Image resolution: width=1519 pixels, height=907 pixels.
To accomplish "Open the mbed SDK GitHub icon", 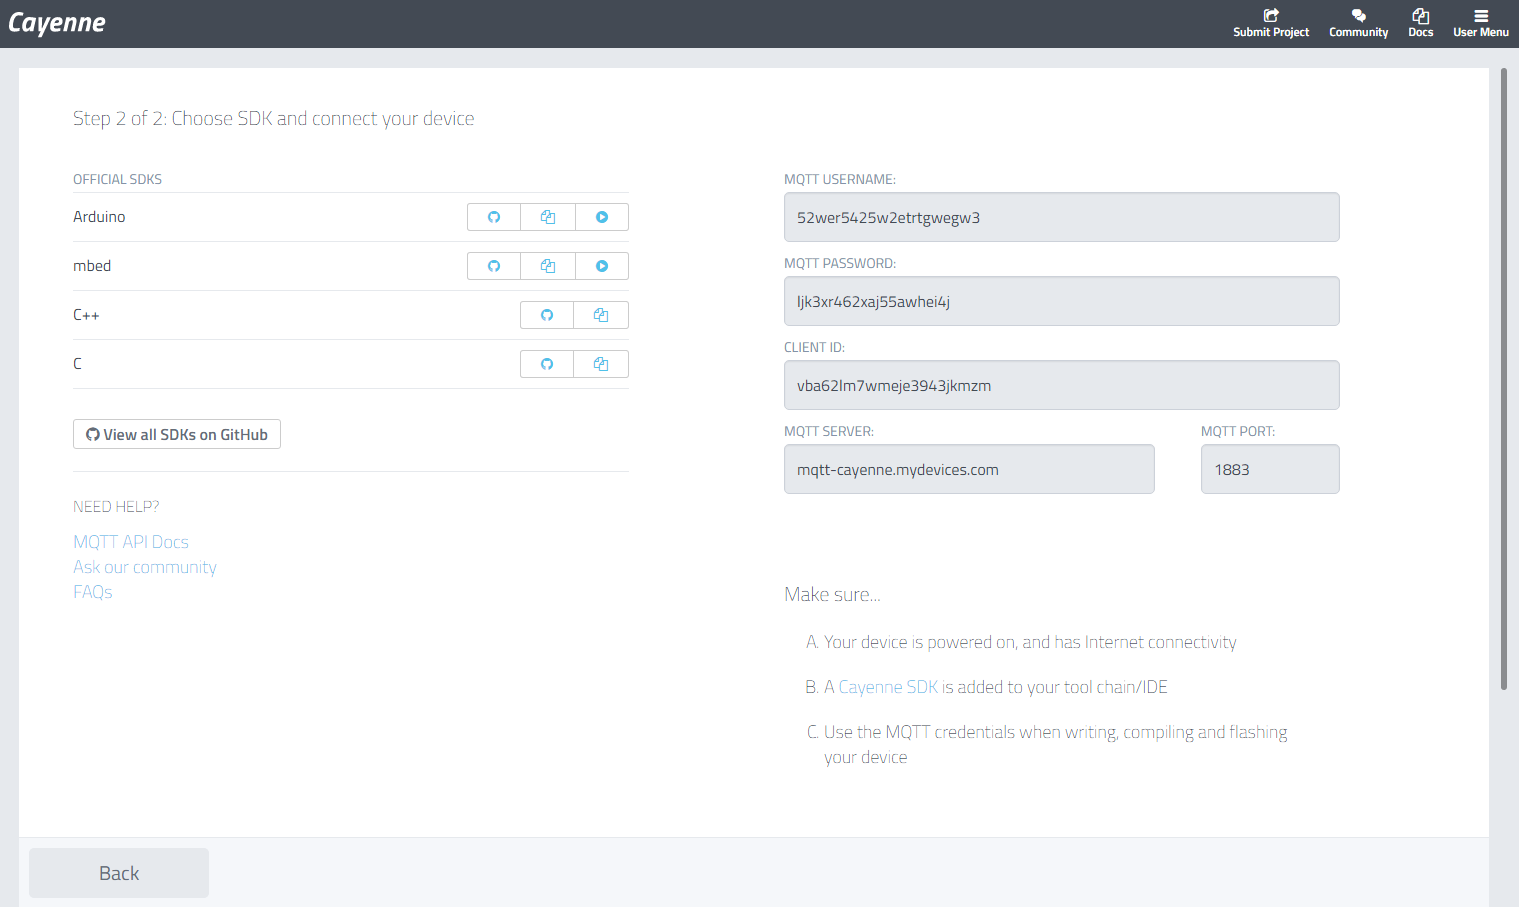I will (x=494, y=266).
